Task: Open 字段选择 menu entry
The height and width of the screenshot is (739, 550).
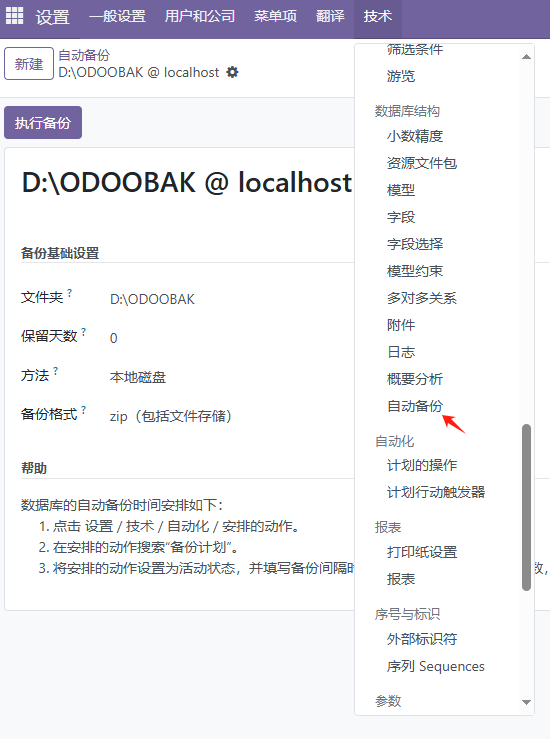Action: point(415,244)
